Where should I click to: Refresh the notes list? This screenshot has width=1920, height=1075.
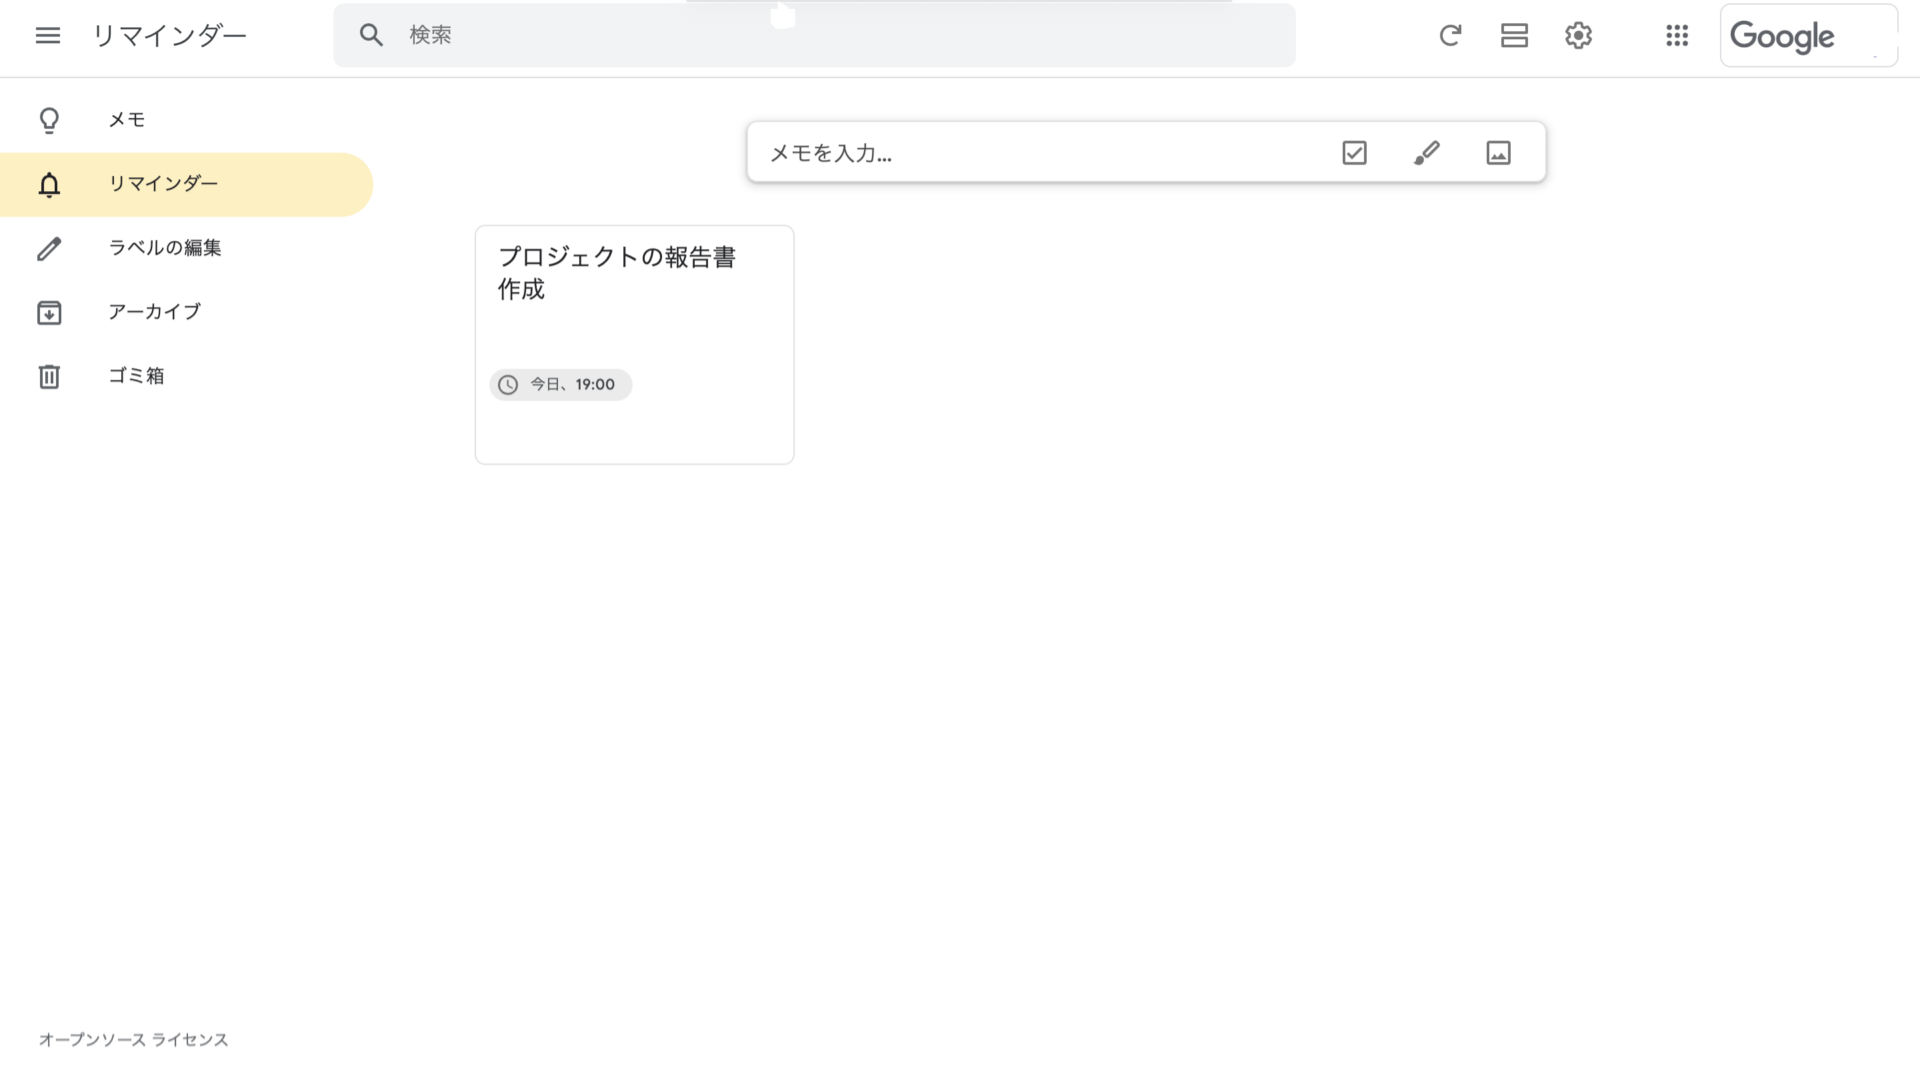point(1450,36)
